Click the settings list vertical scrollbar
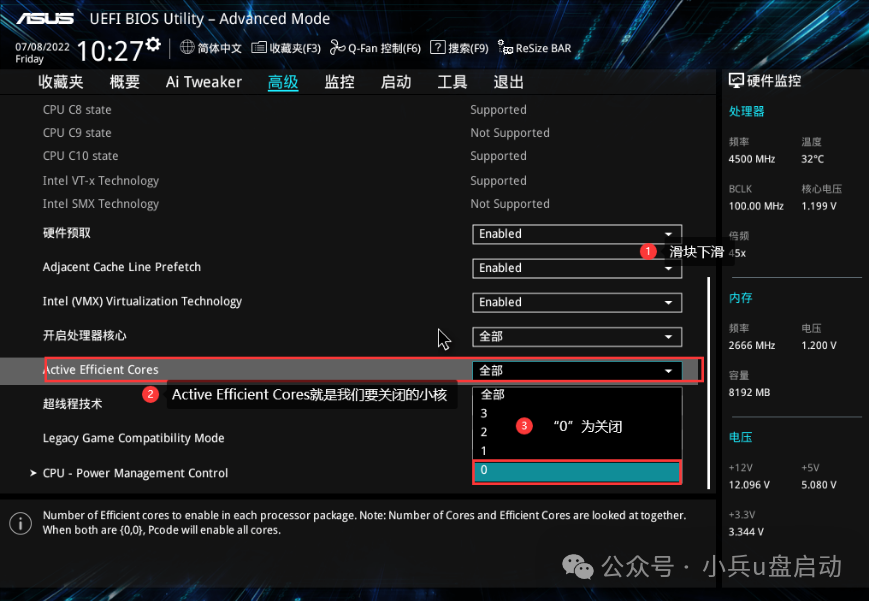Screen dimensions: 869x601 708,383
